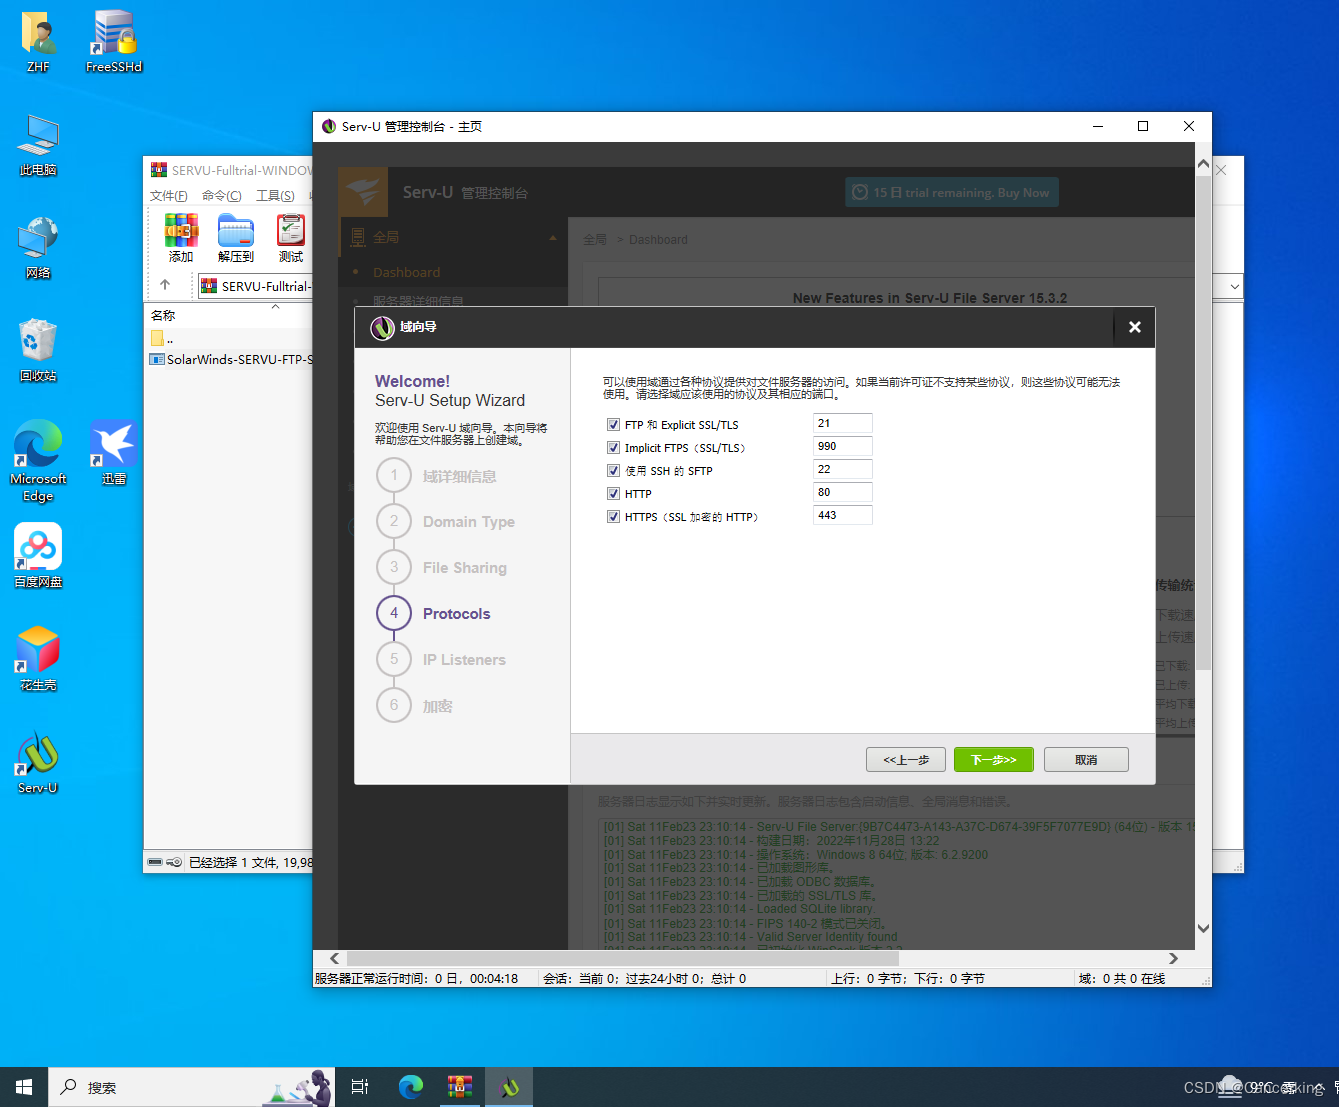This screenshot has width=1339, height=1107.
Task: Open the 回收站 recycle bin icon
Action: point(38,350)
